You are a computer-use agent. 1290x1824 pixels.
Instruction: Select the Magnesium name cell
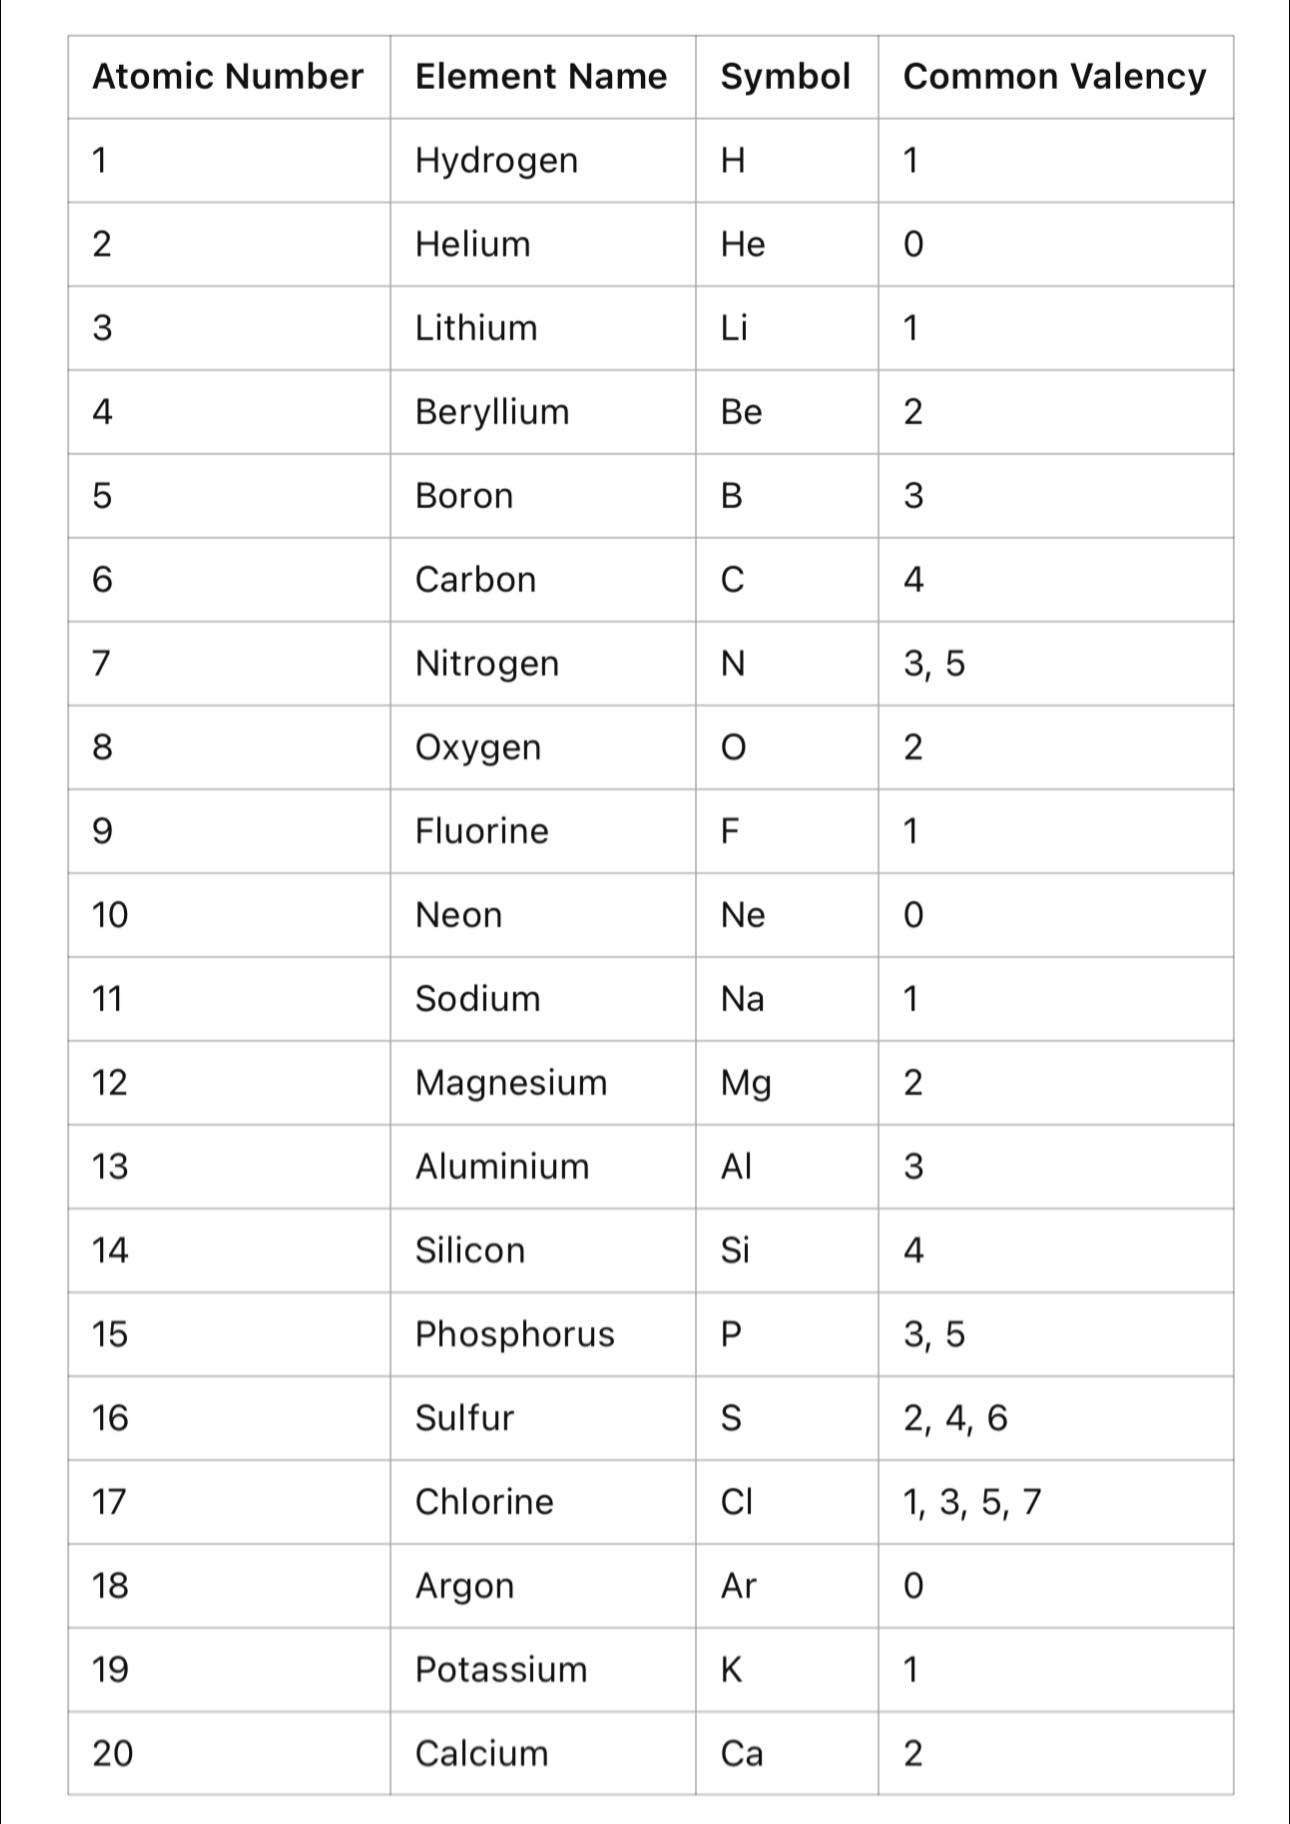(543, 1084)
